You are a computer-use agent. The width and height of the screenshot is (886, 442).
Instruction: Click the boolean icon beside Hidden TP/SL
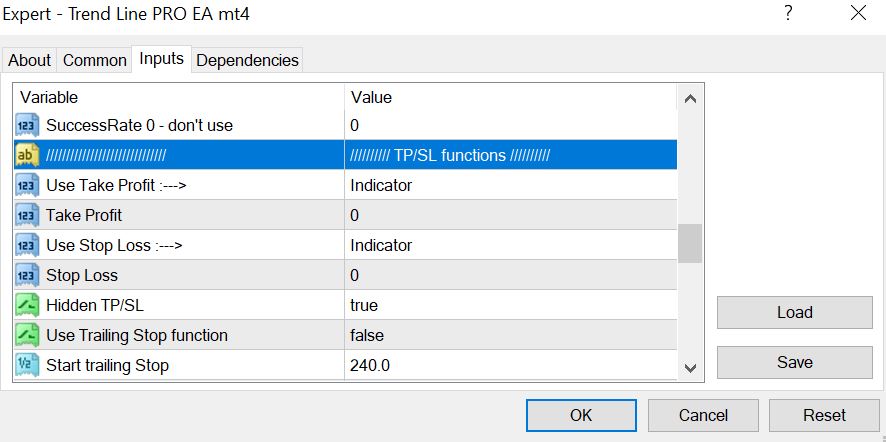pos(27,305)
